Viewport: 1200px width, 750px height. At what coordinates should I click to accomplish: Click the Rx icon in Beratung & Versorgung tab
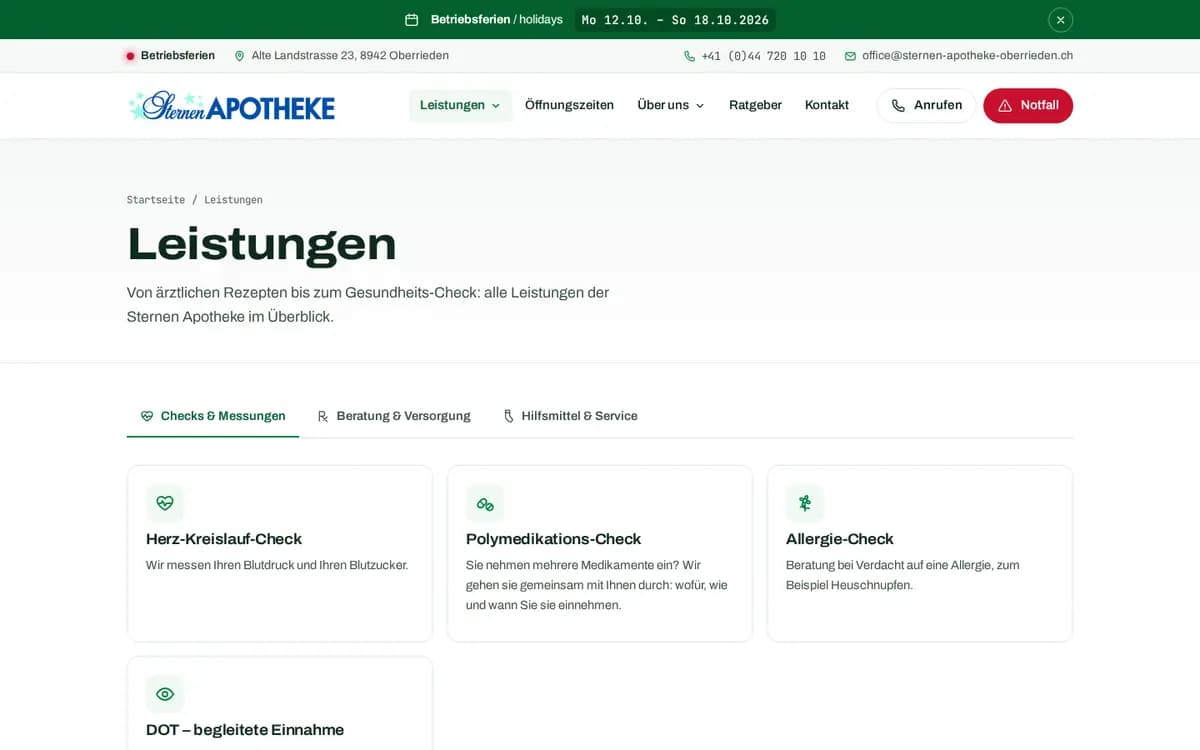point(323,416)
